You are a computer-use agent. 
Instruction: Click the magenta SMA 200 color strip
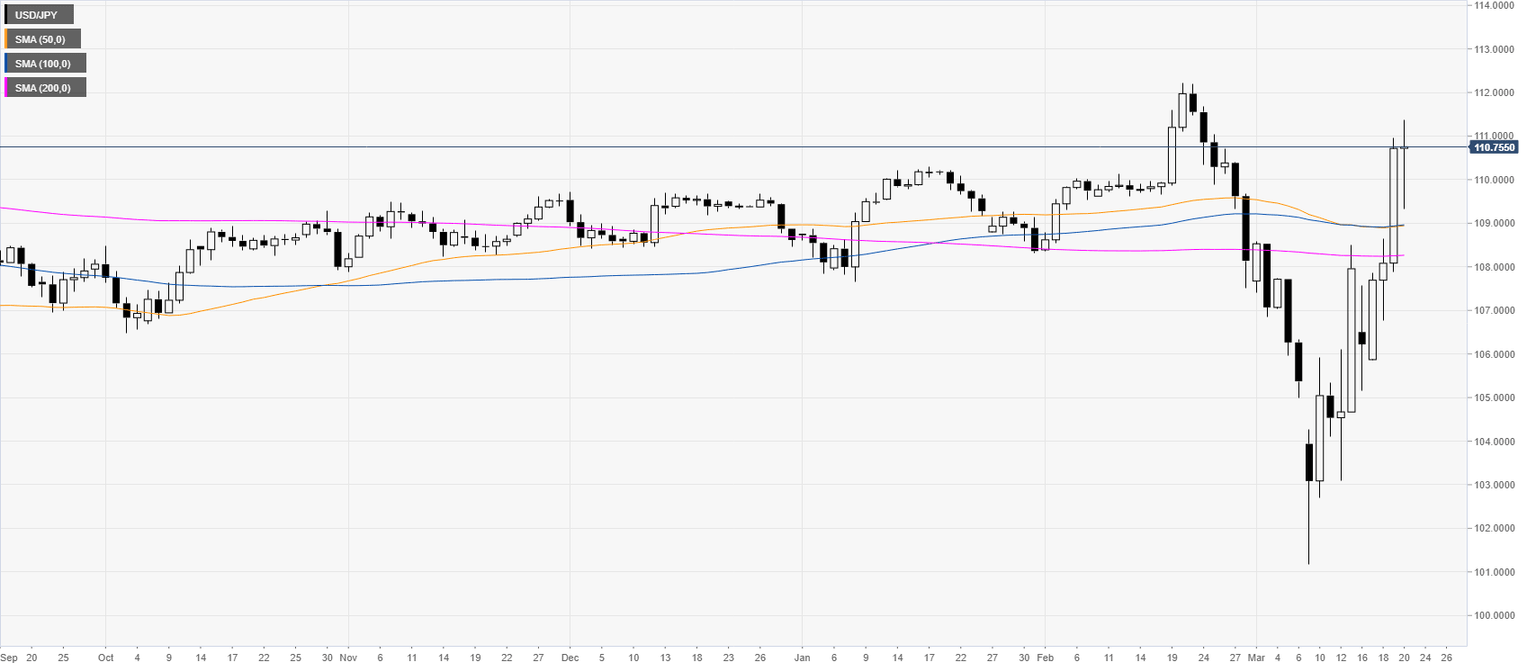(7, 88)
